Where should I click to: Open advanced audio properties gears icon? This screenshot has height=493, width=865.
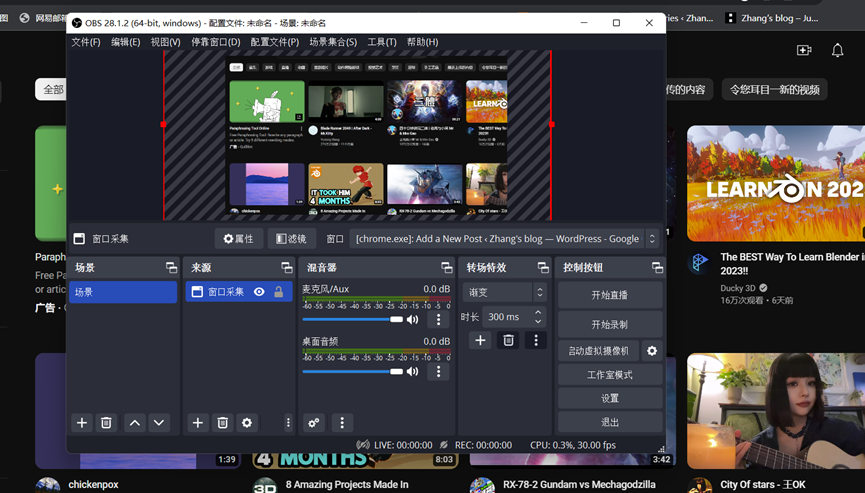click(x=314, y=423)
